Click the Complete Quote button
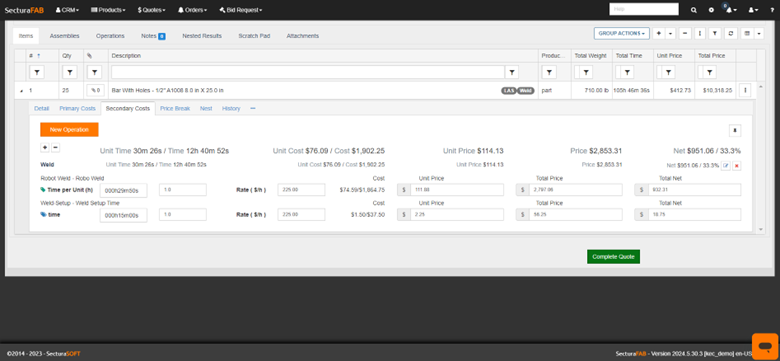 tap(613, 257)
